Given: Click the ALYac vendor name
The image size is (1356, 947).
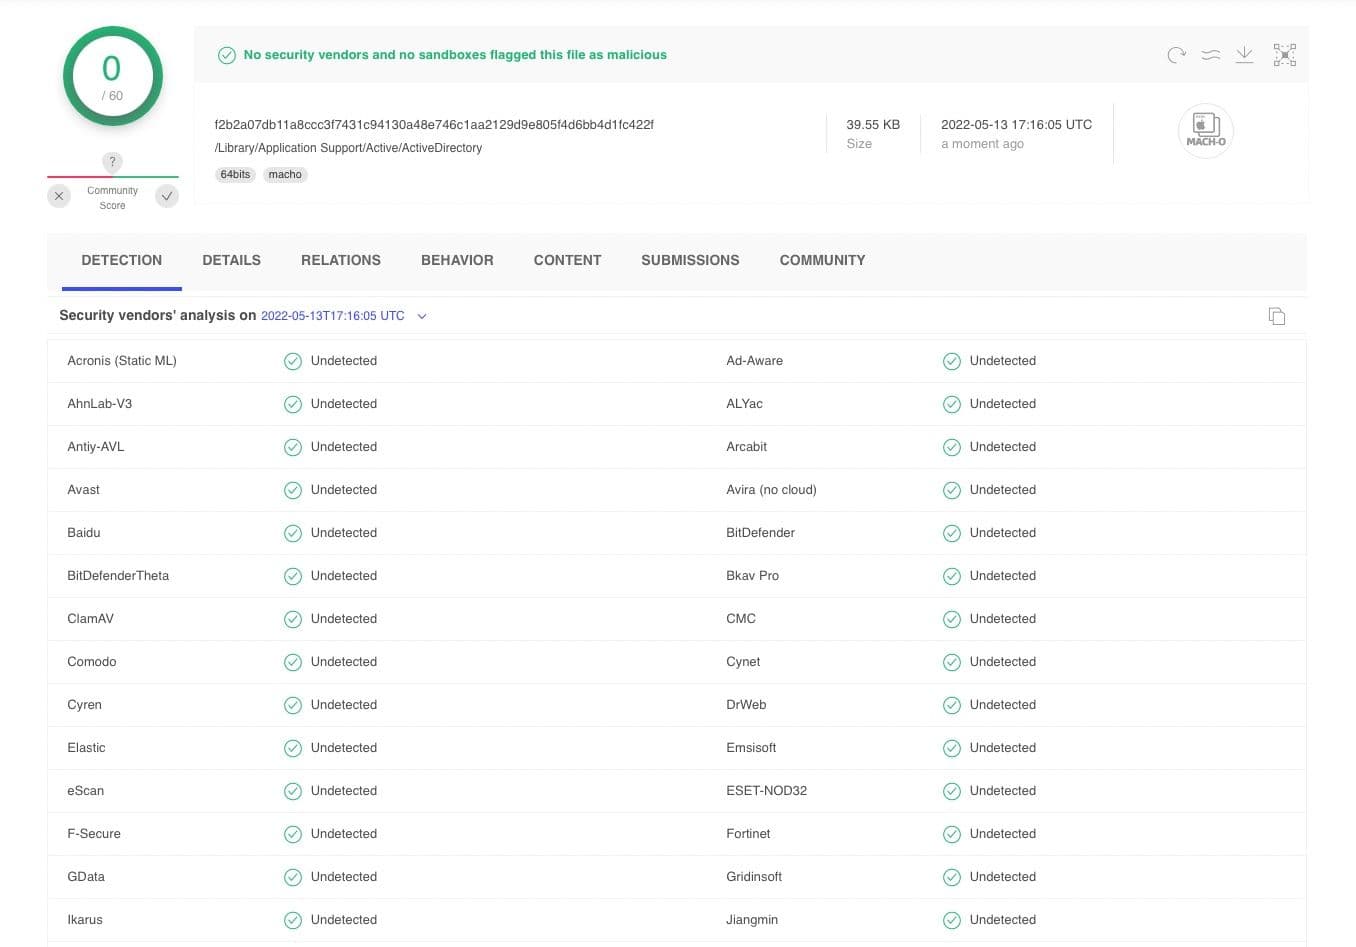Looking at the screenshot, I should click(745, 404).
